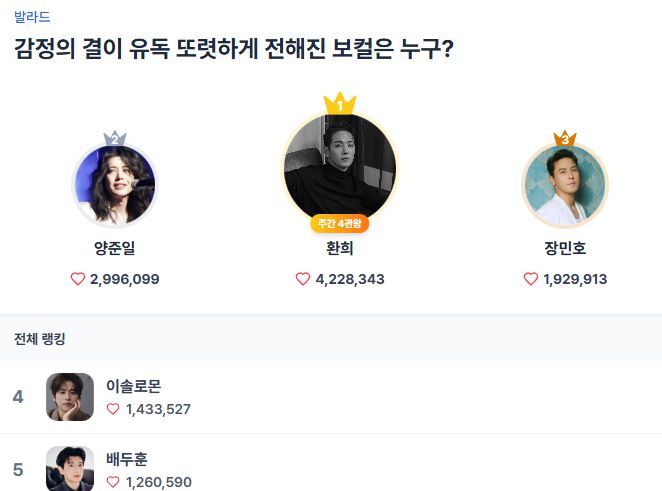Click the silver second-place crown badge

click(x=115, y=138)
